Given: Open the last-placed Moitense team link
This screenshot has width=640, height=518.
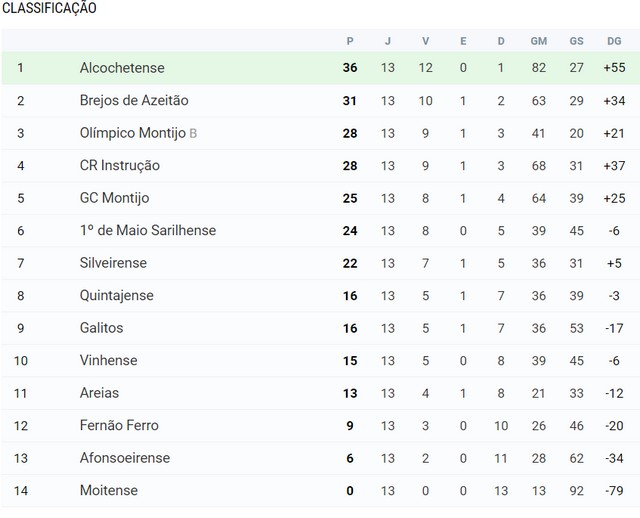Looking at the screenshot, I should (x=109, y=490).
